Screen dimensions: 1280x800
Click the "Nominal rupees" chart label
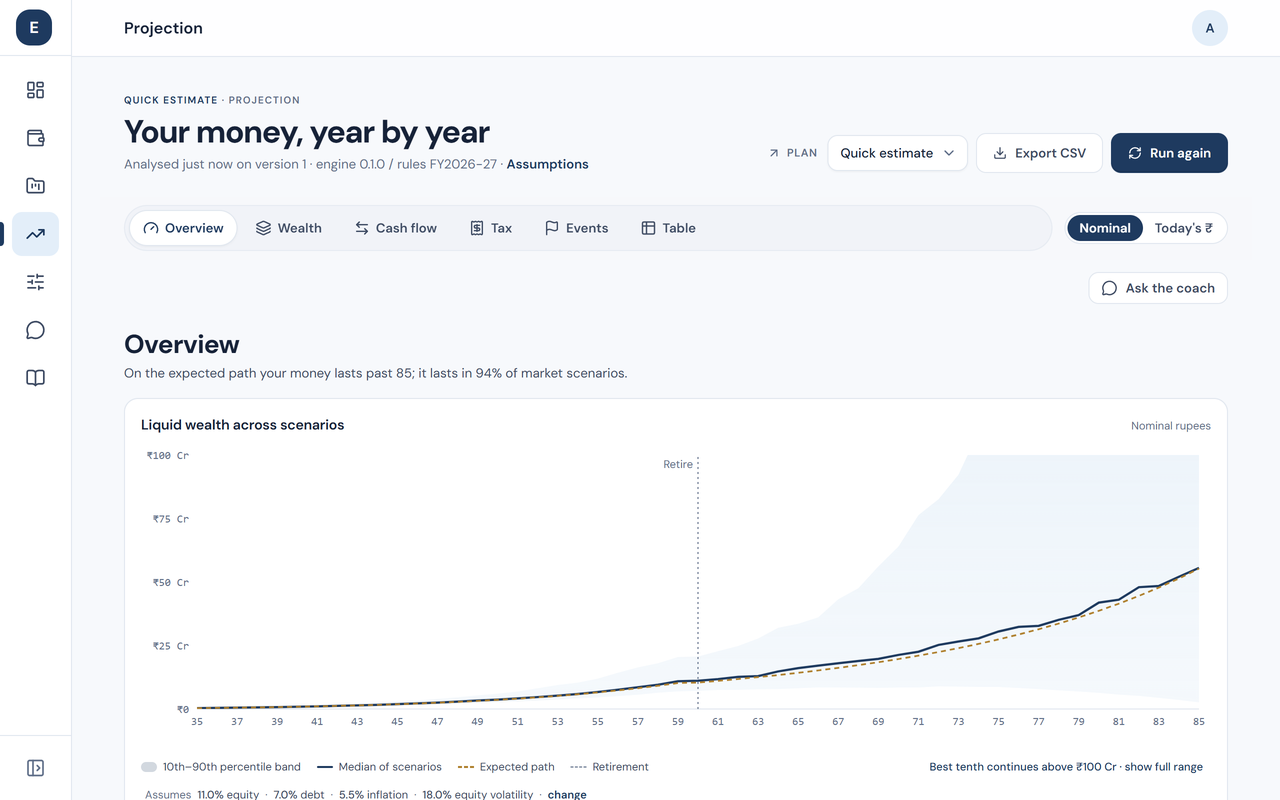click(1171, 426)
